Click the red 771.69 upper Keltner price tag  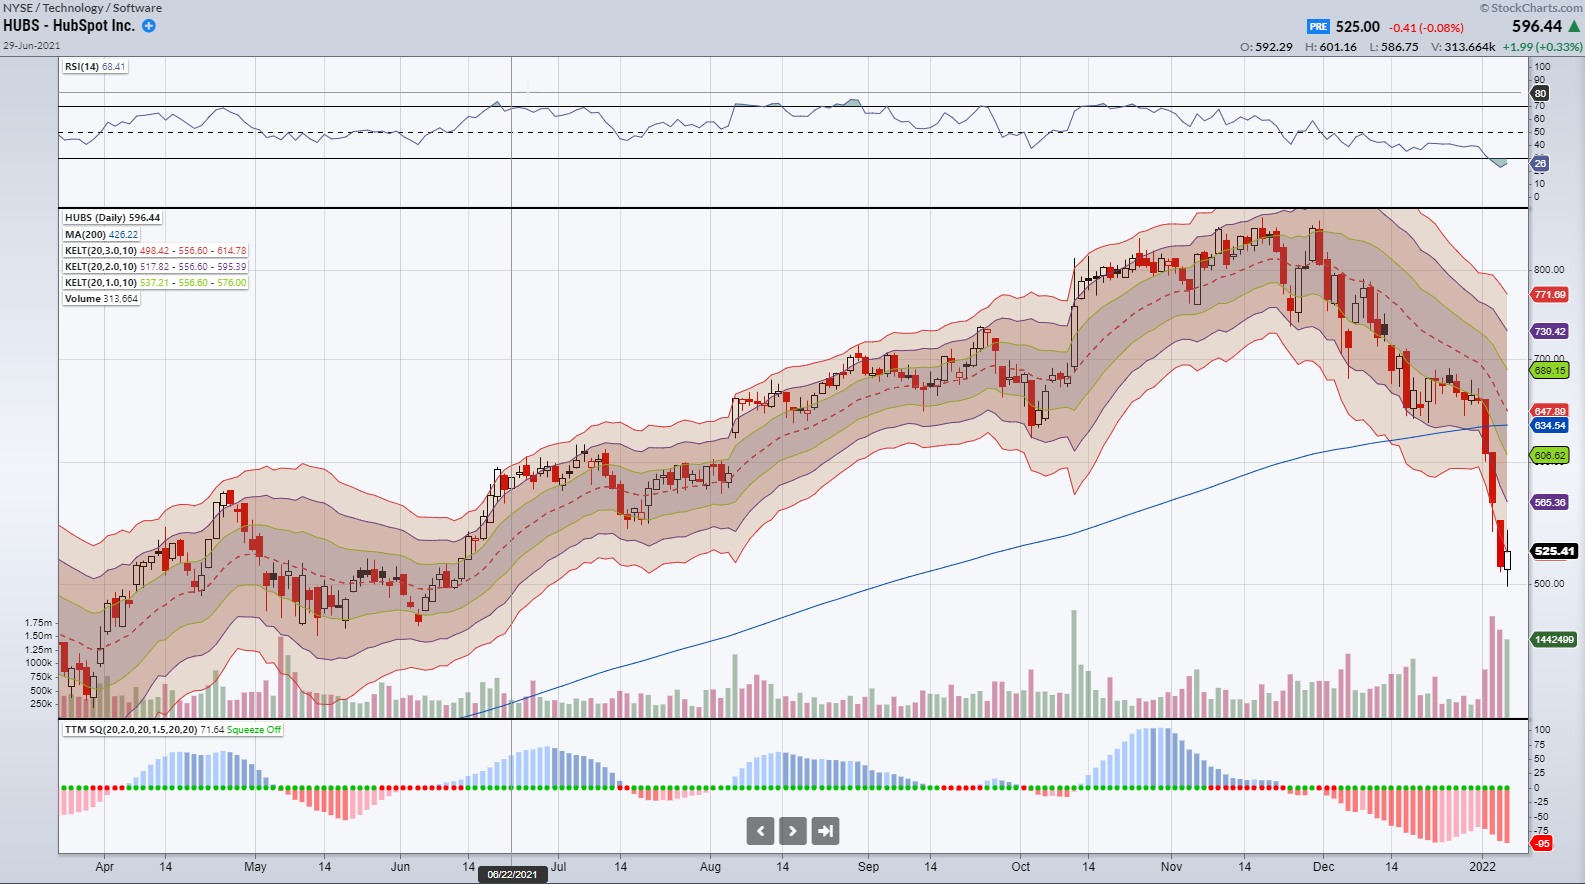[x=1550, y=295]
